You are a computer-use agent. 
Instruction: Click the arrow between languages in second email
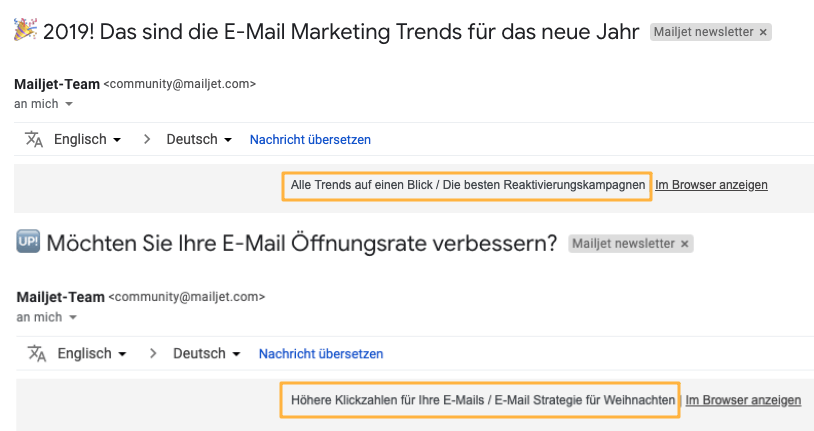153,353
